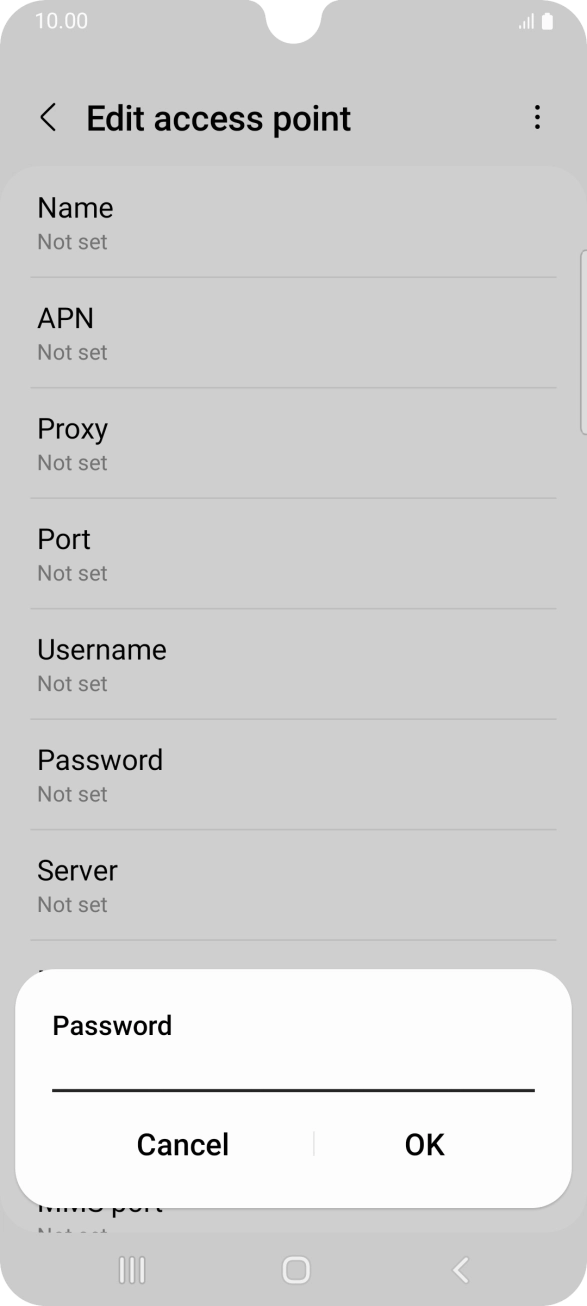
Task: Confirm the password by pressing OK
Action: point(423,1144)
